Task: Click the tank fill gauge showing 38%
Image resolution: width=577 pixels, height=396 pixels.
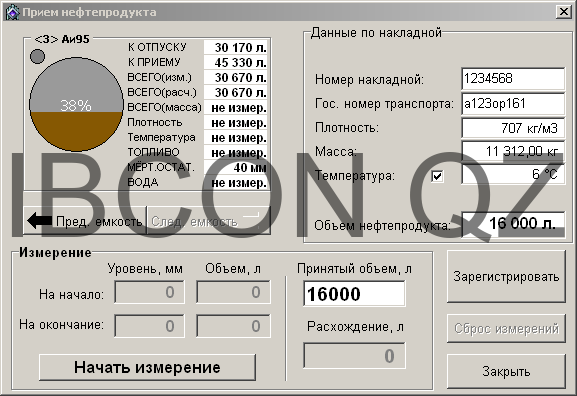Action: click(76, 104)
